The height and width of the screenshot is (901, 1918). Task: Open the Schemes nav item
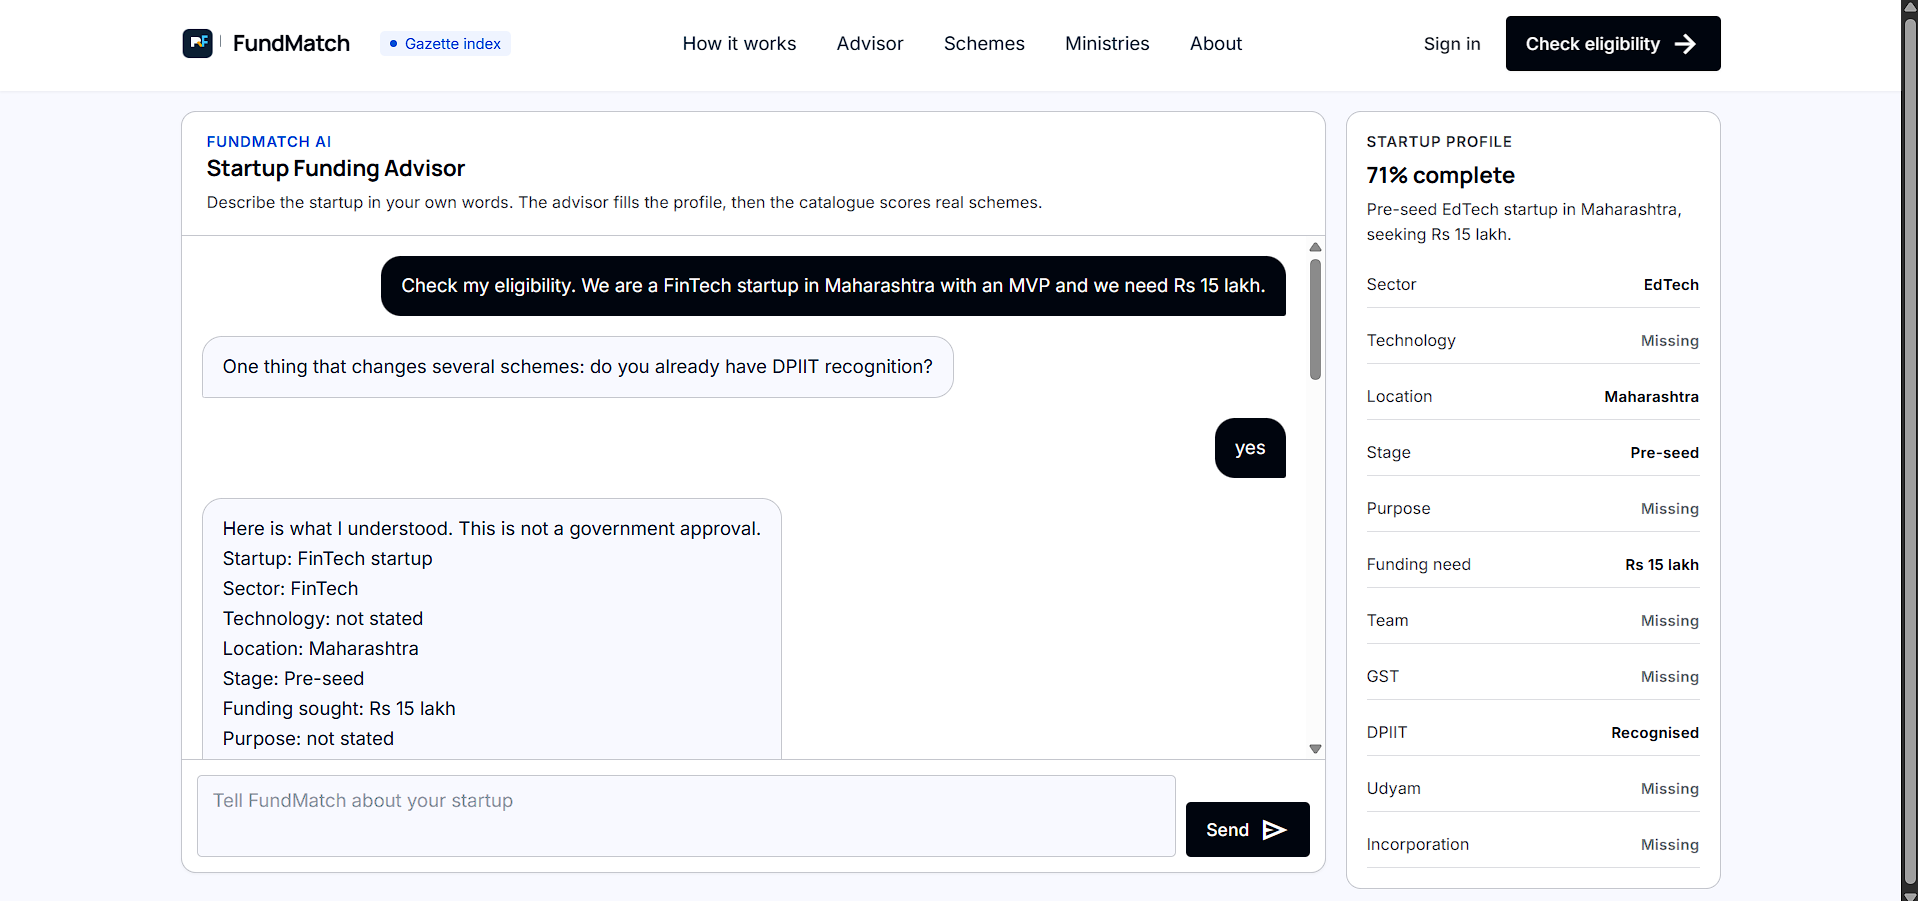pyautogui.click(x=984, y=44)
